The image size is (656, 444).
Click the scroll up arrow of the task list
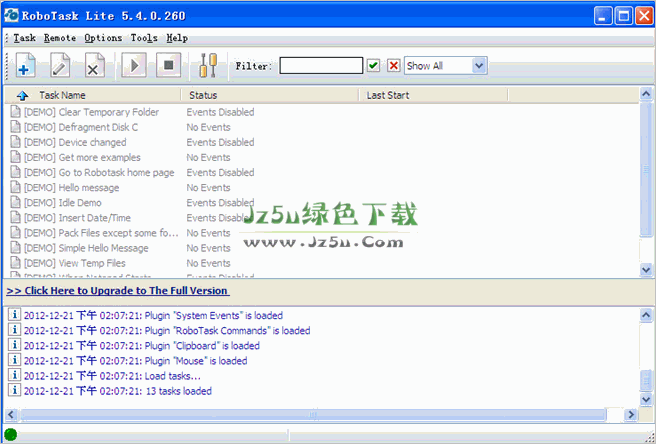(646, 94)
